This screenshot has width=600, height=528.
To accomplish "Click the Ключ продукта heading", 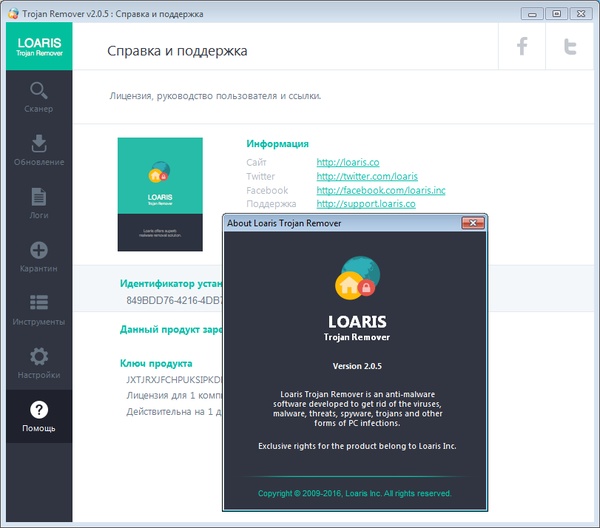I will coord(156,363).
